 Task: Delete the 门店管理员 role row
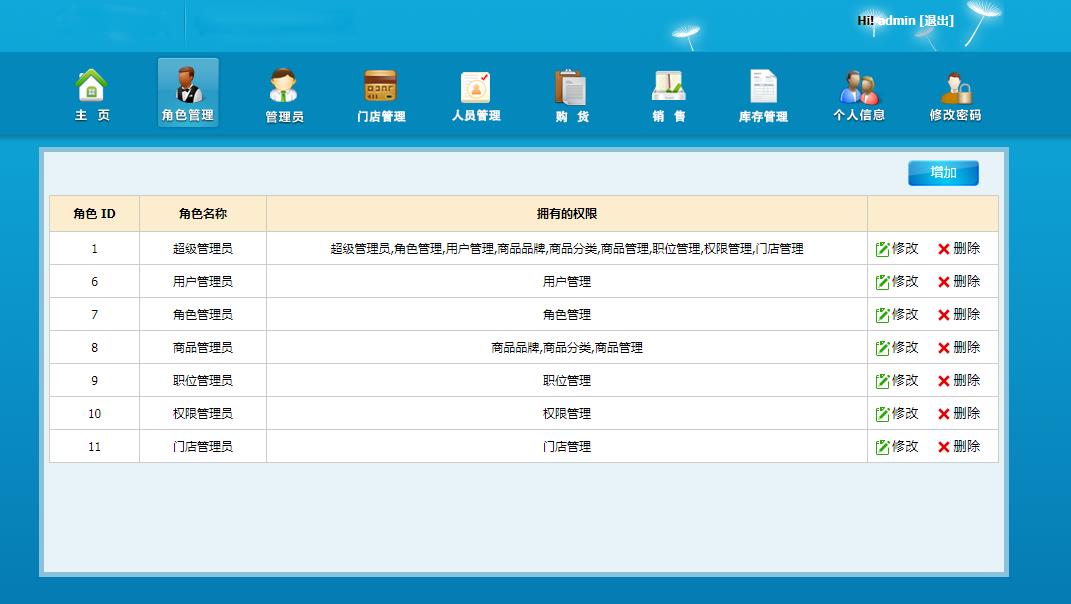959,447
